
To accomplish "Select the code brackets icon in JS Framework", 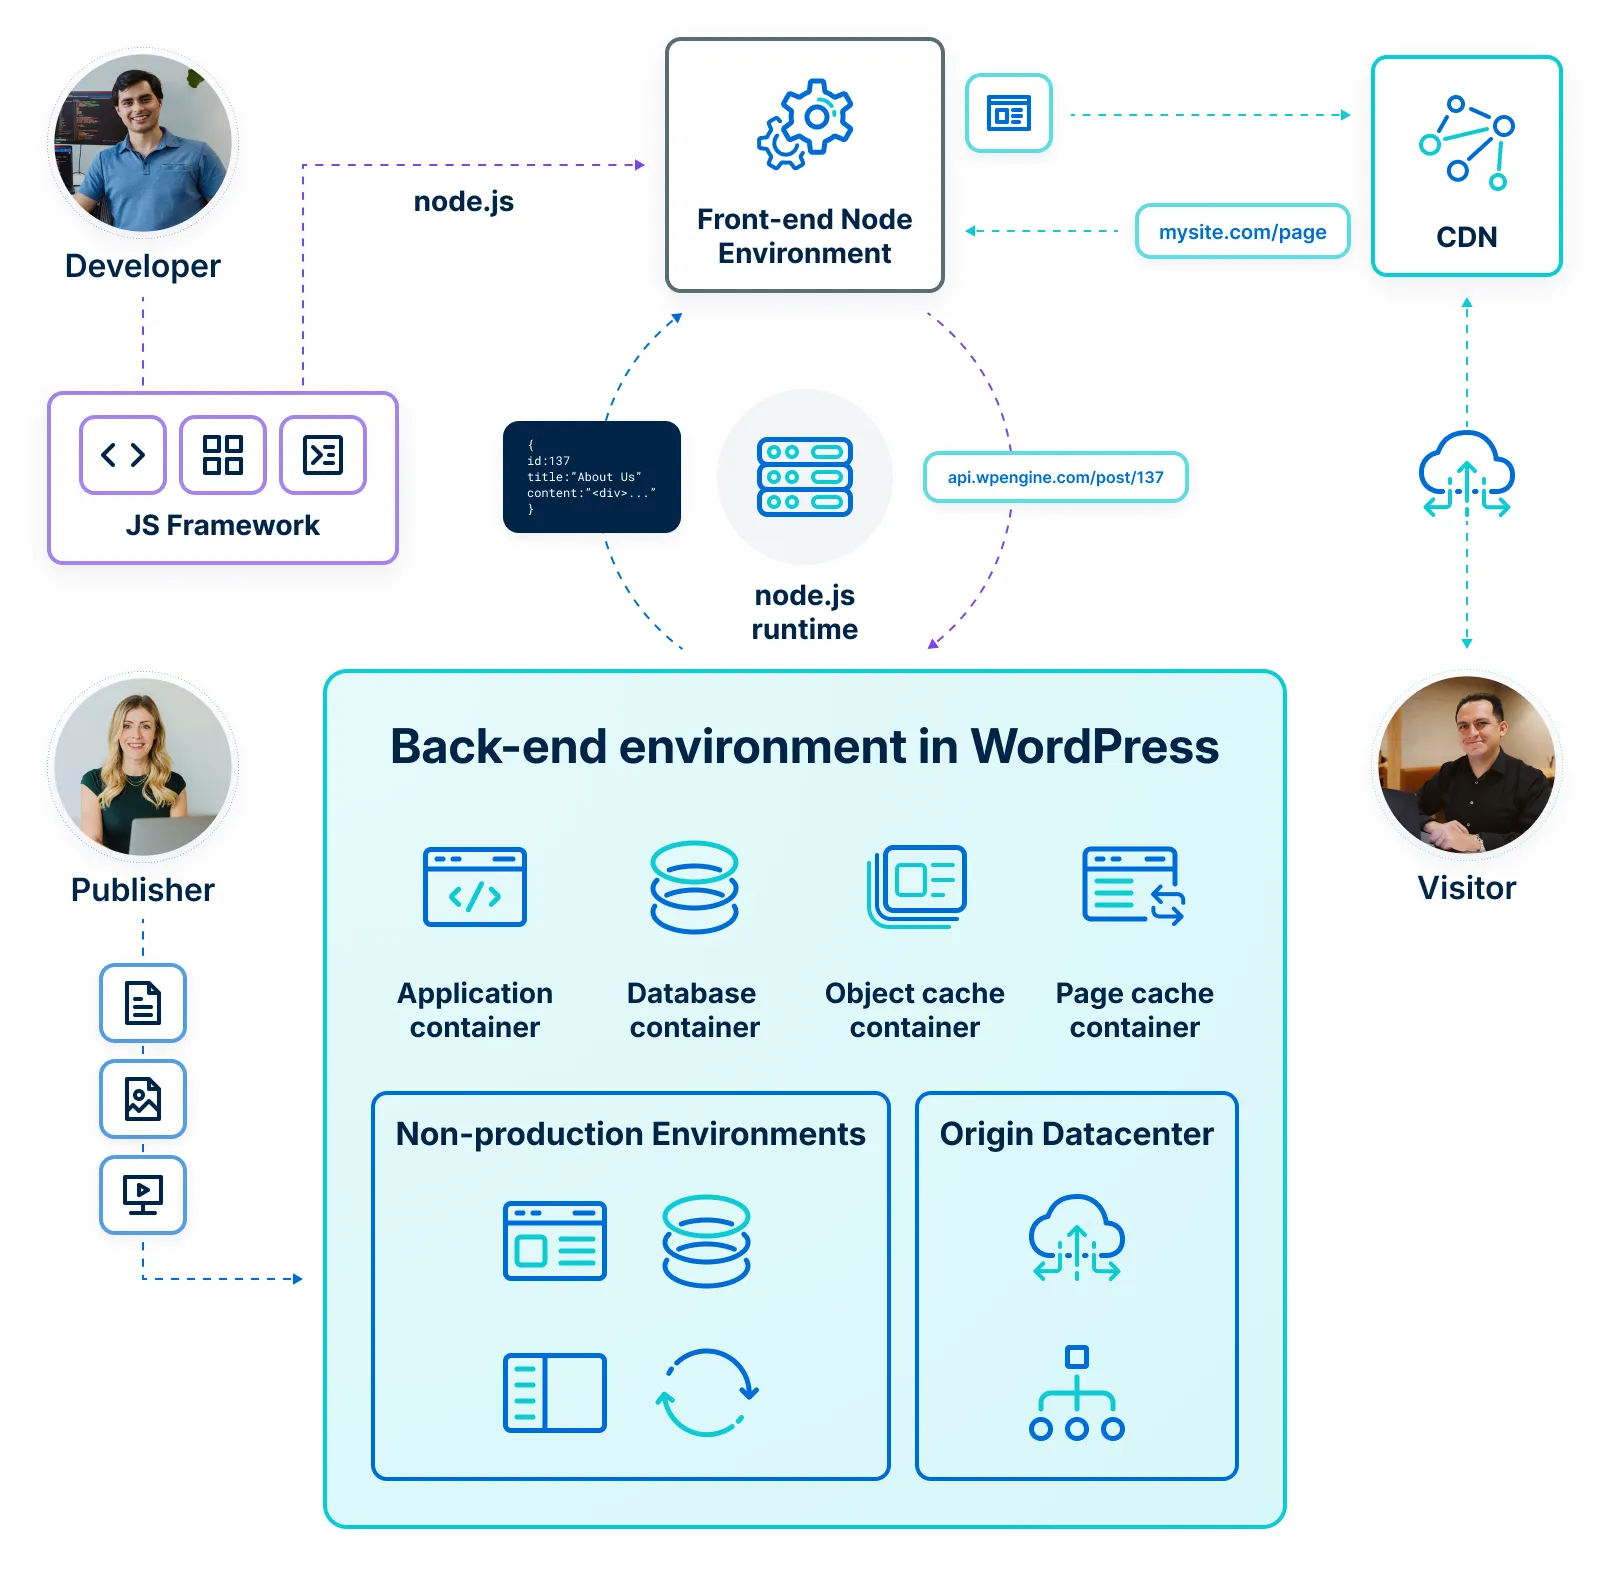I will 122,455.
